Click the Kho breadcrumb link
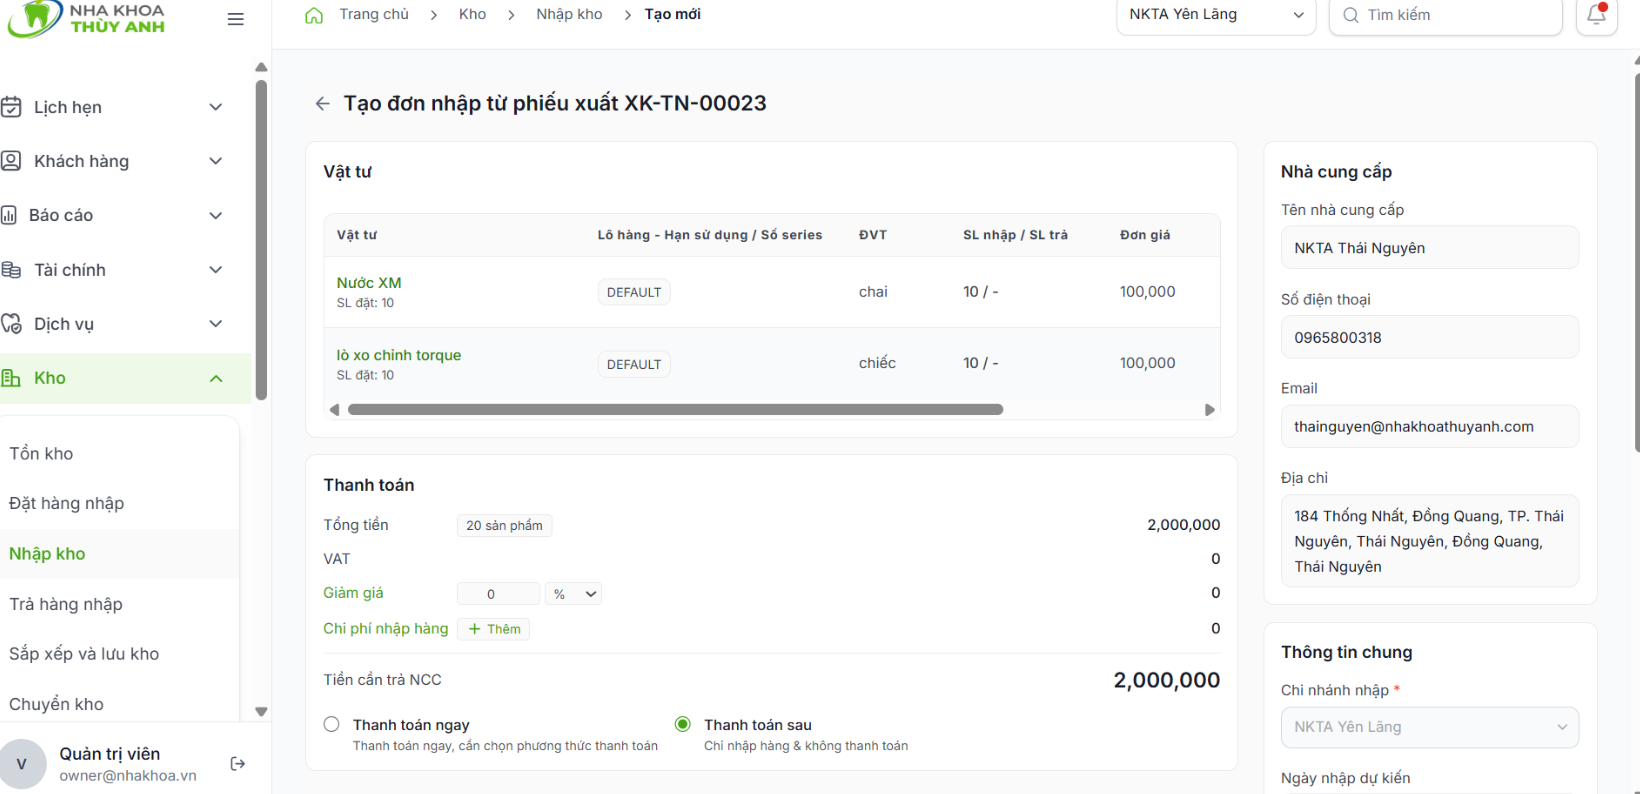Viewport: 1640px width, 794px height. point(473,14)
